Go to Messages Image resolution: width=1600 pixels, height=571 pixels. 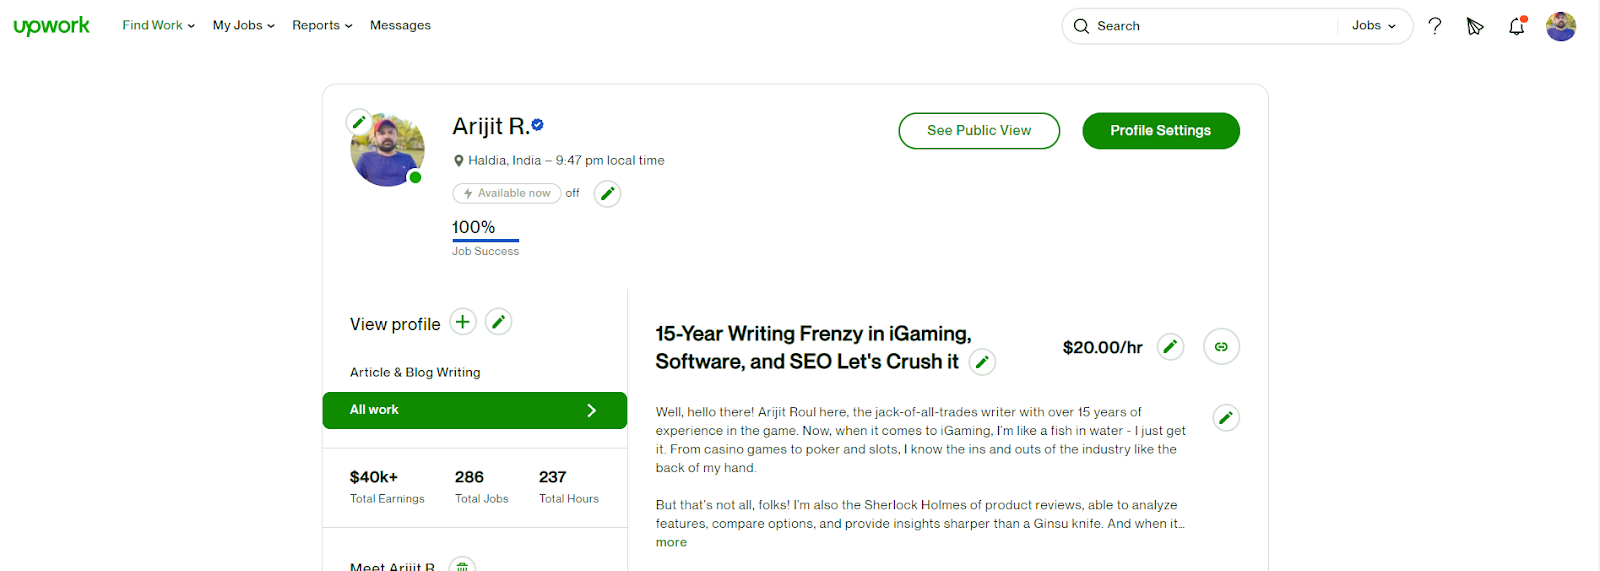(400, 26)
